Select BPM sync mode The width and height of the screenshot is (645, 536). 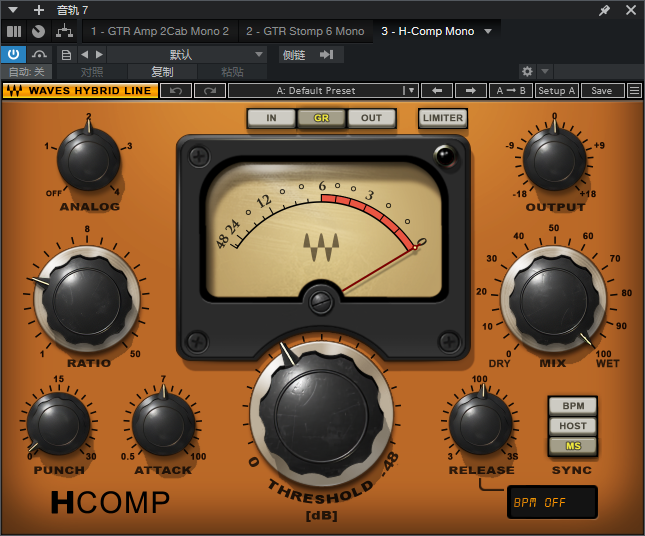573,406
